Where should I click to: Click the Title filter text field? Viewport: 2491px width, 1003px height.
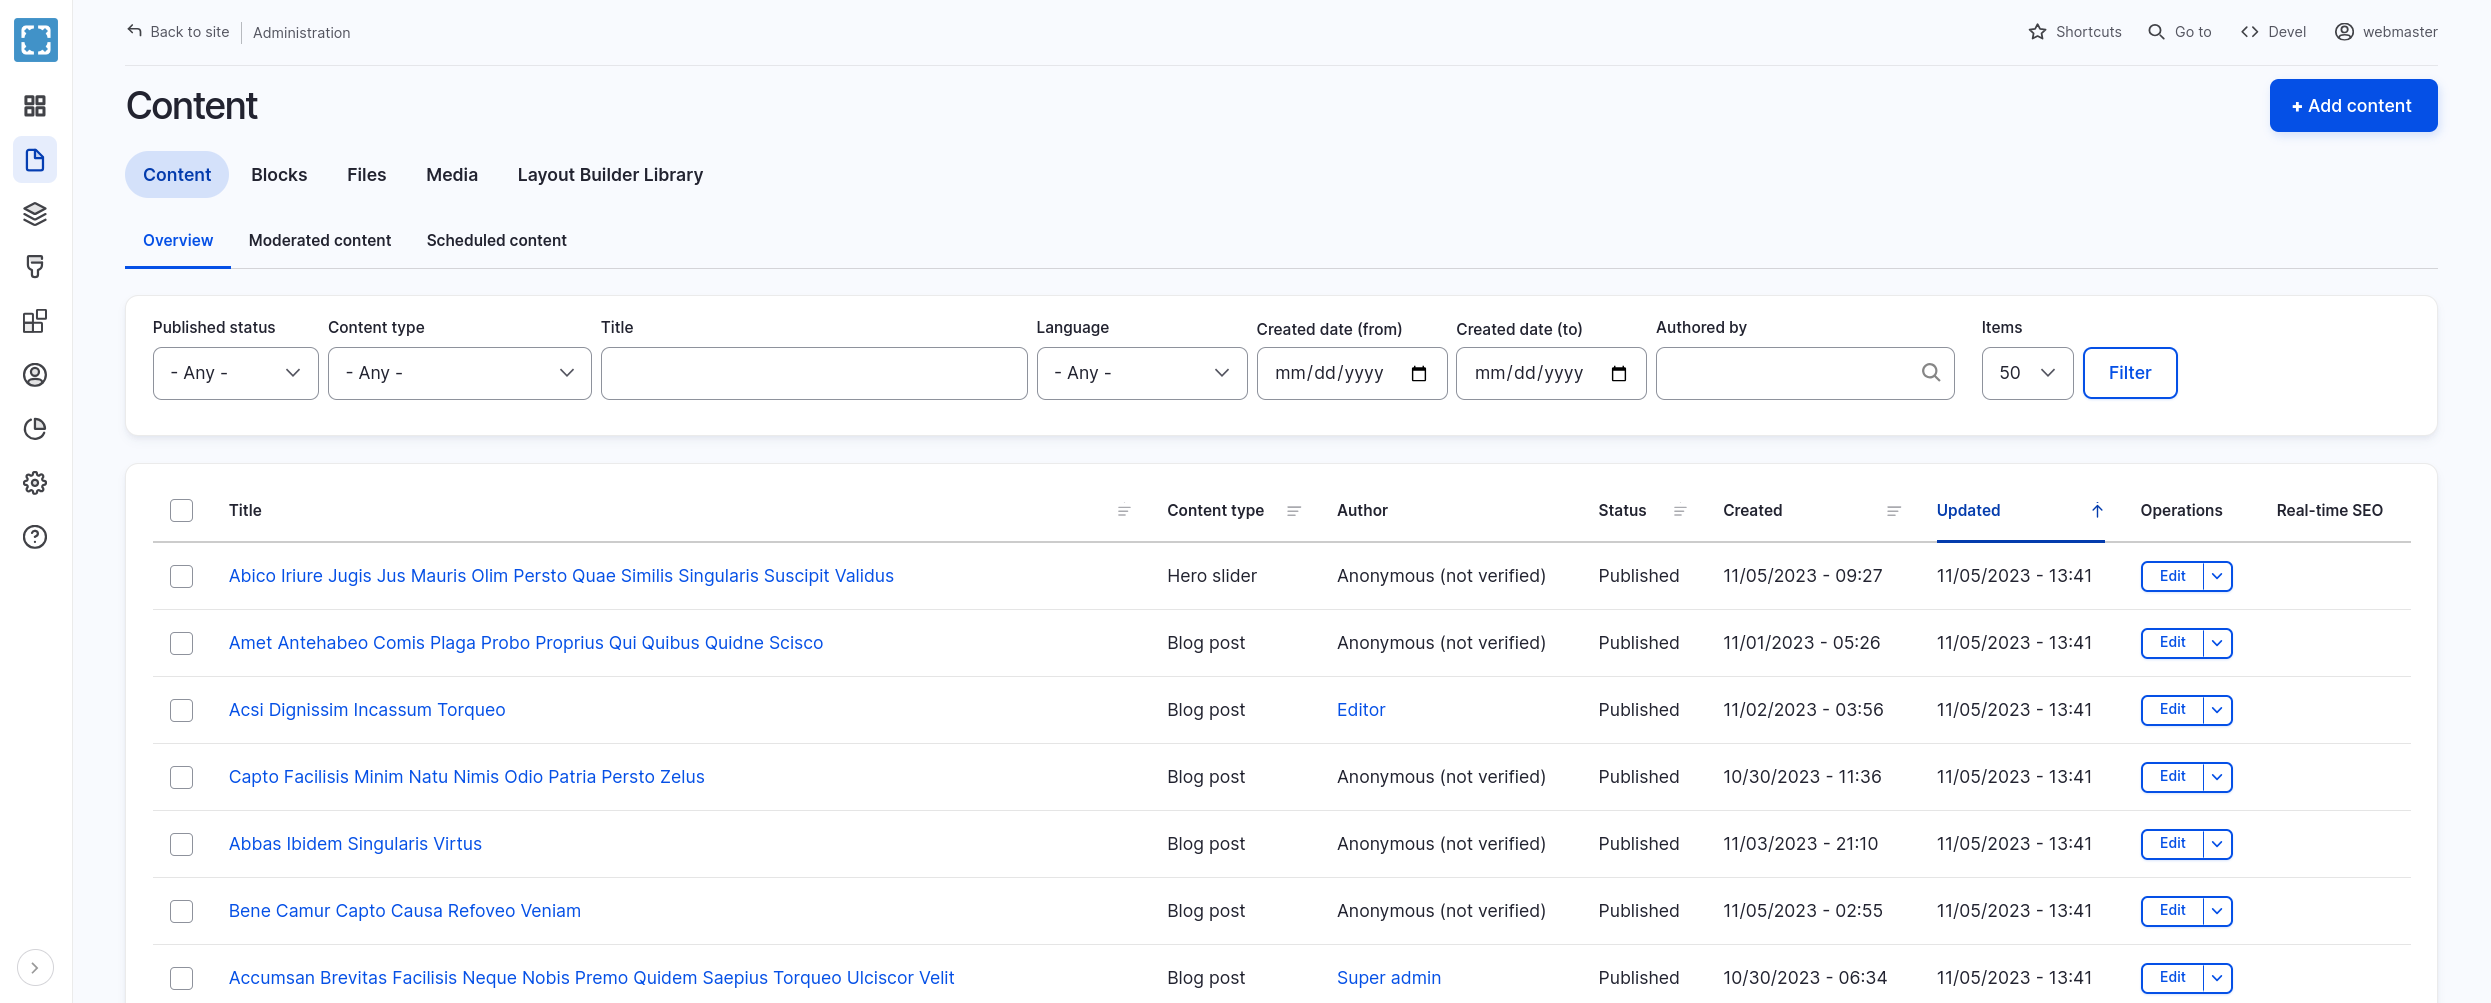click(813, 373)
